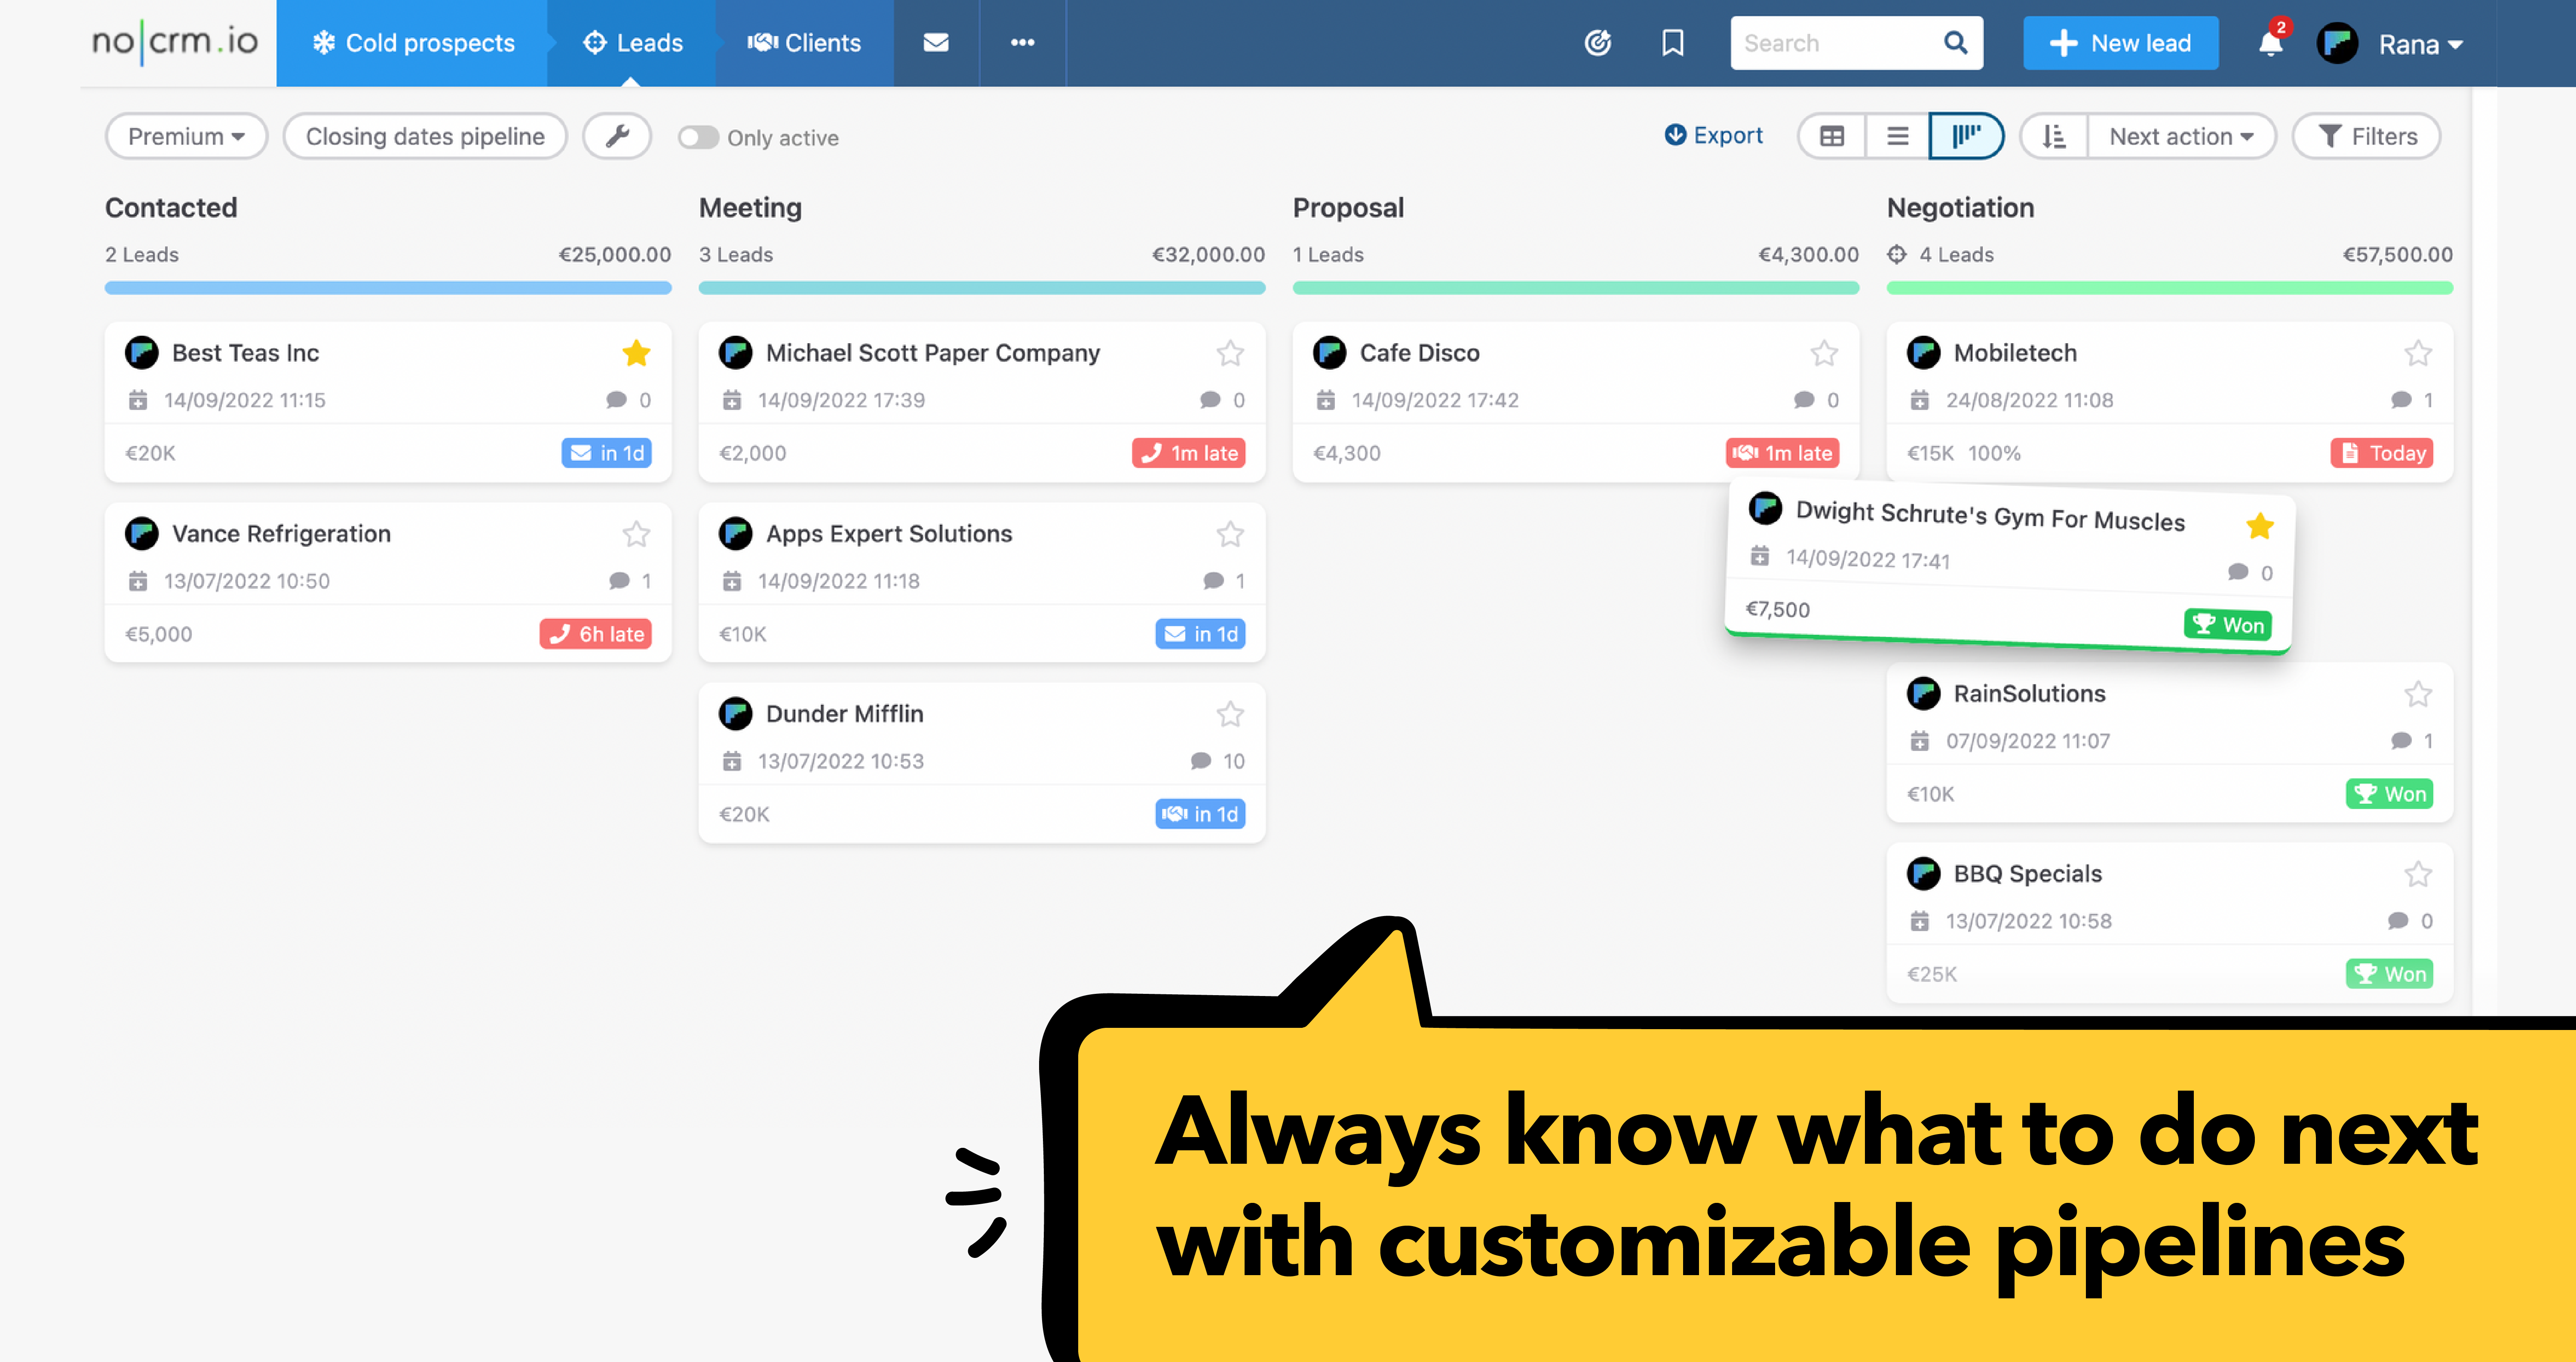
Task: Click inside the Search field
Action: click(x=1840, y=43)
